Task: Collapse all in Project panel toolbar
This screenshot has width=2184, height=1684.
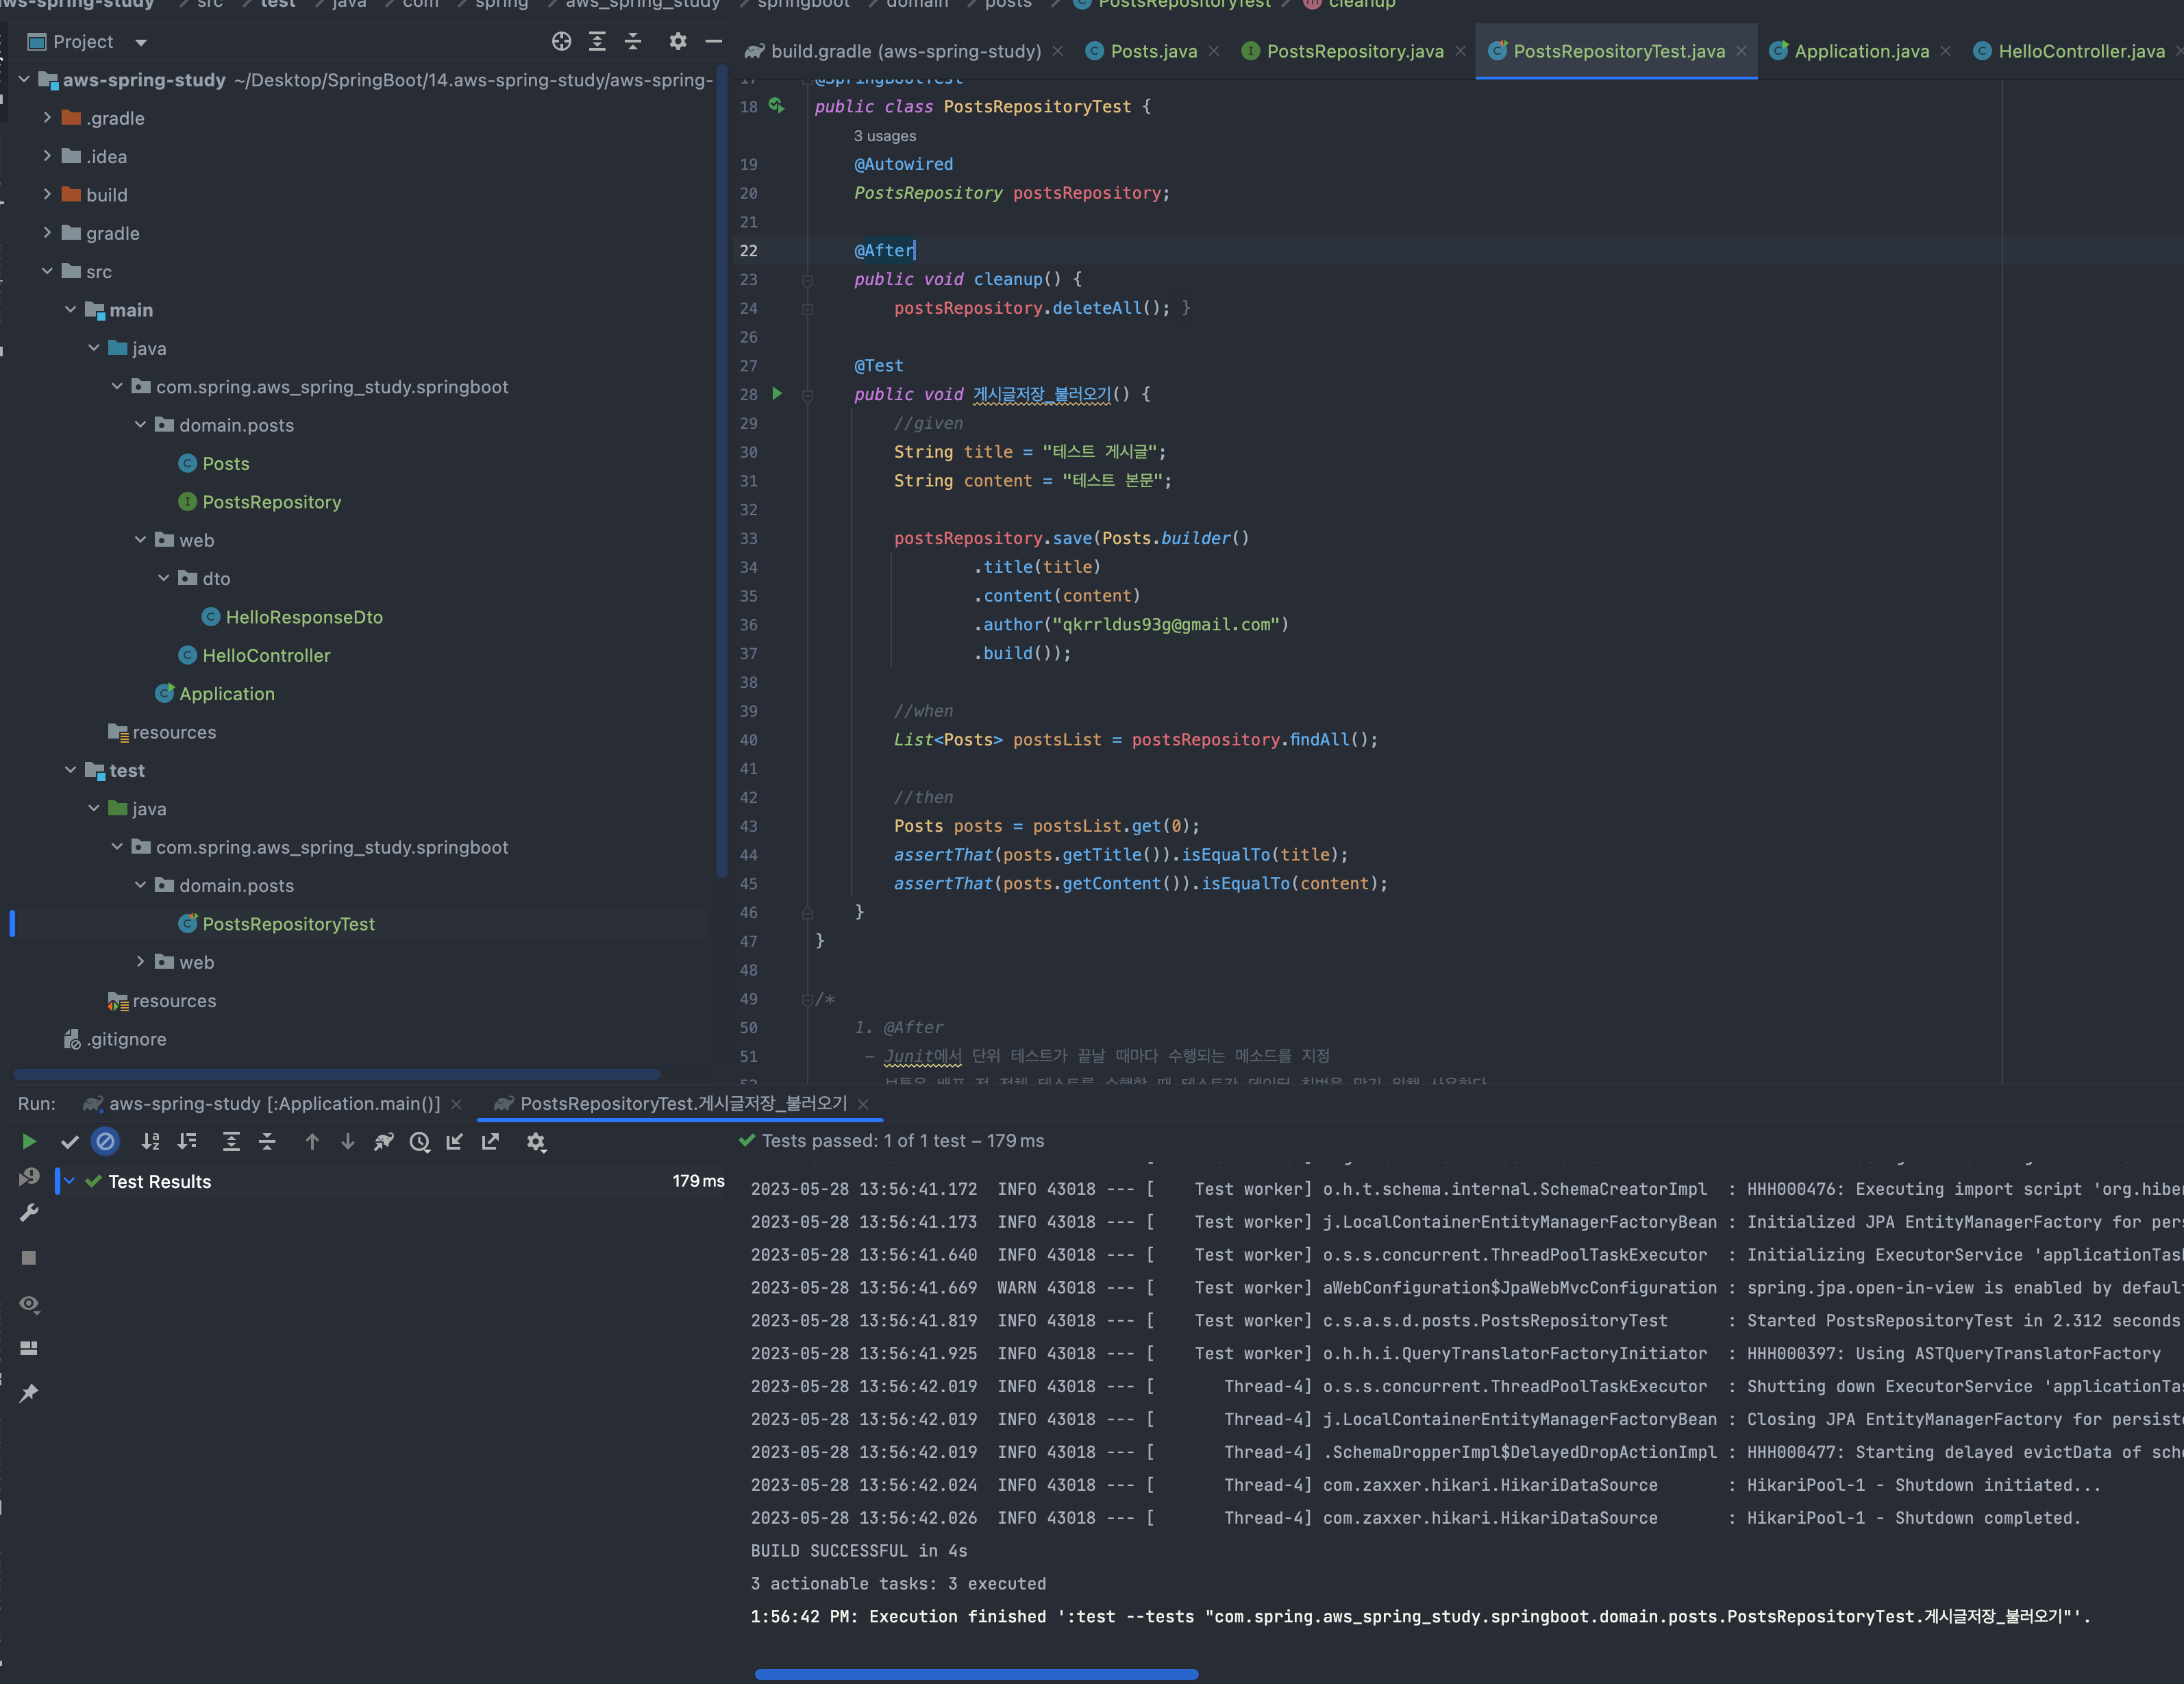Action: coord(633,41)
